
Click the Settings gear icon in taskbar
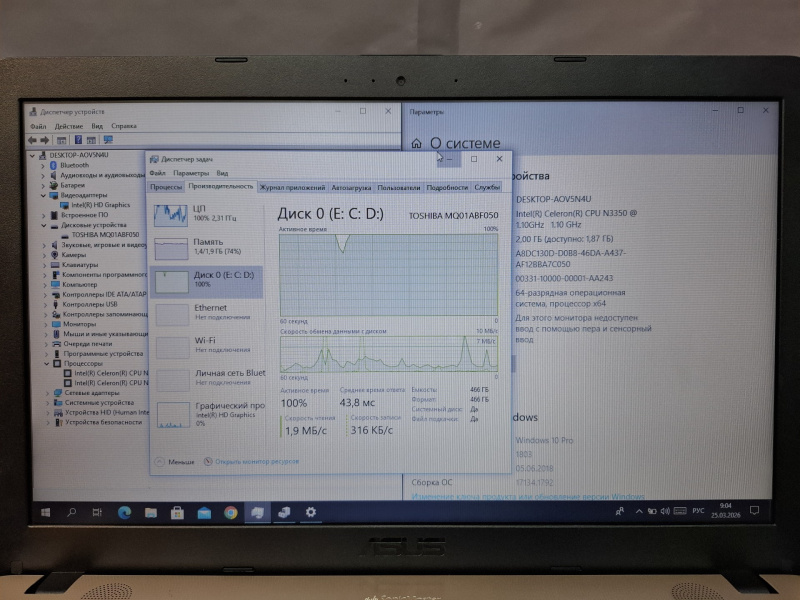tap(311, 512)
